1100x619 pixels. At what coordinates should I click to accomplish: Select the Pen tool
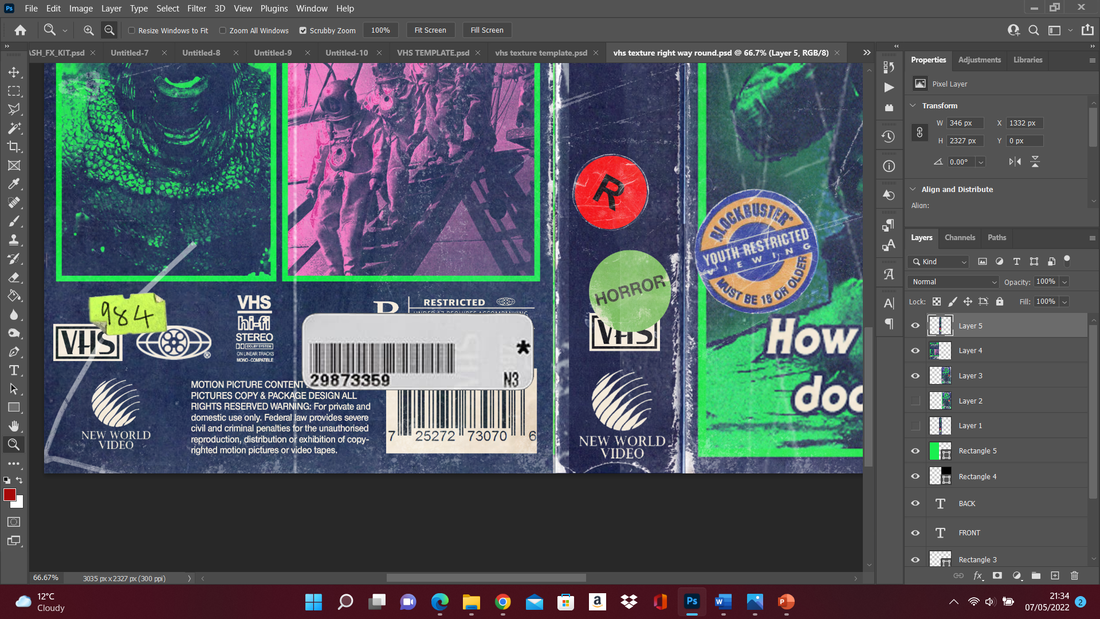click(14, 352)
